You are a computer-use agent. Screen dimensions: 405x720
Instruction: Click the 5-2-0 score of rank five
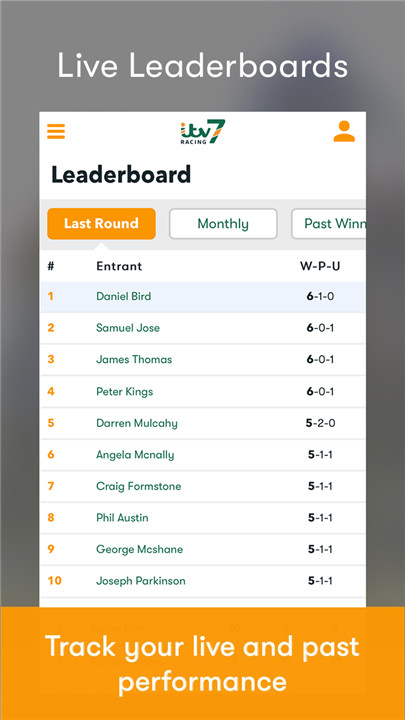point(320,423)
